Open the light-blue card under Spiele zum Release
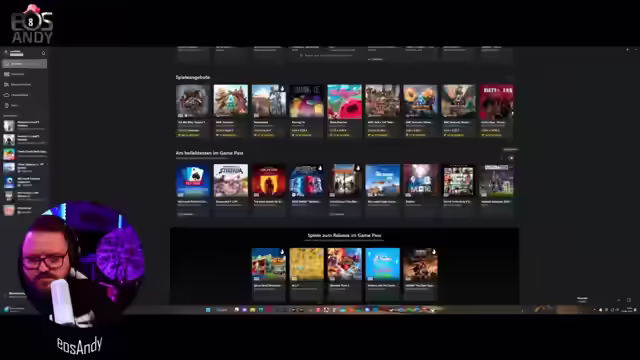This screenshot has height=360, width=640. click(x=382, y=274)
